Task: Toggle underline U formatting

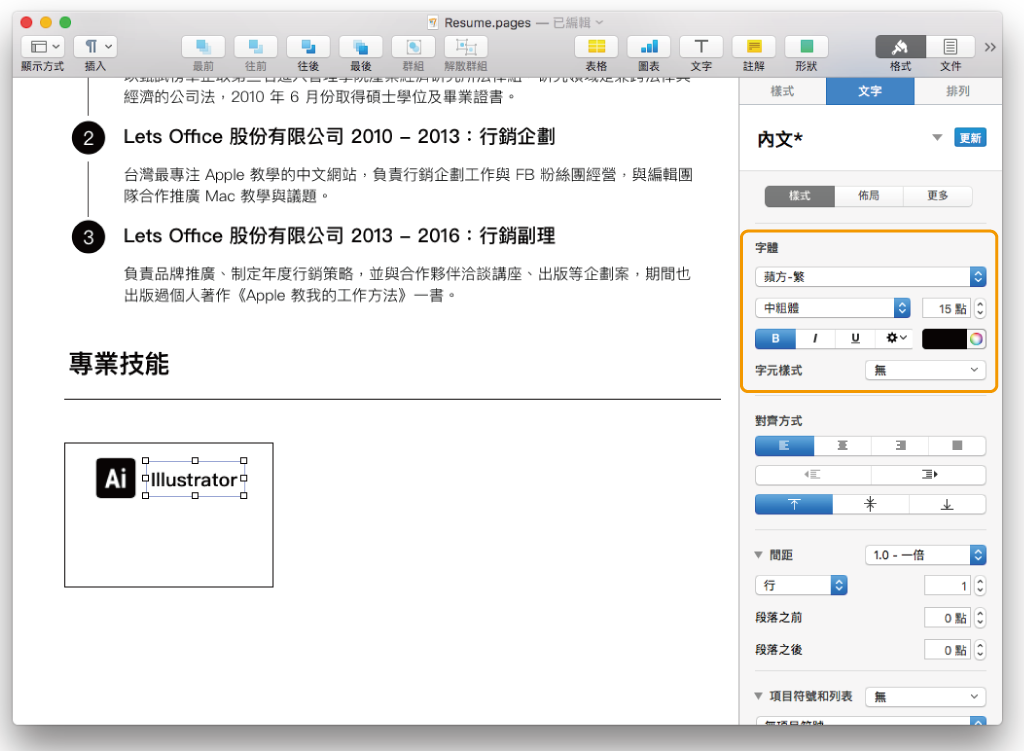Action: pyautogui.click(x=856, y=338)
